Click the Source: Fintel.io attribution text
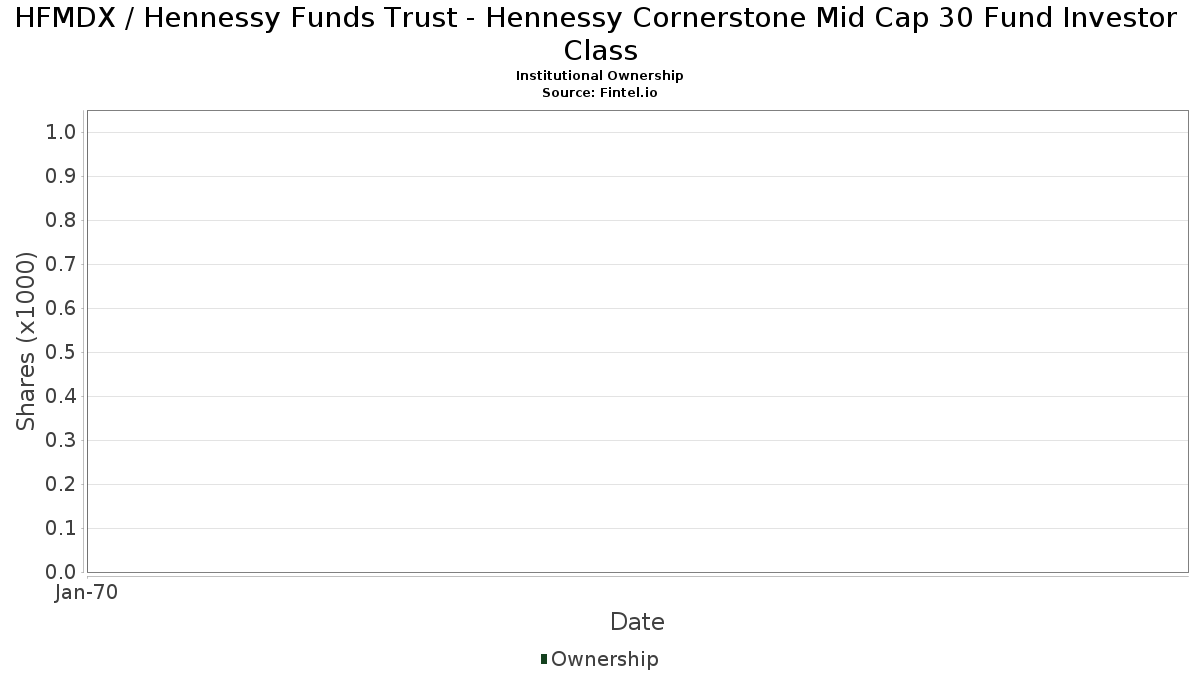 coord(599,92)
